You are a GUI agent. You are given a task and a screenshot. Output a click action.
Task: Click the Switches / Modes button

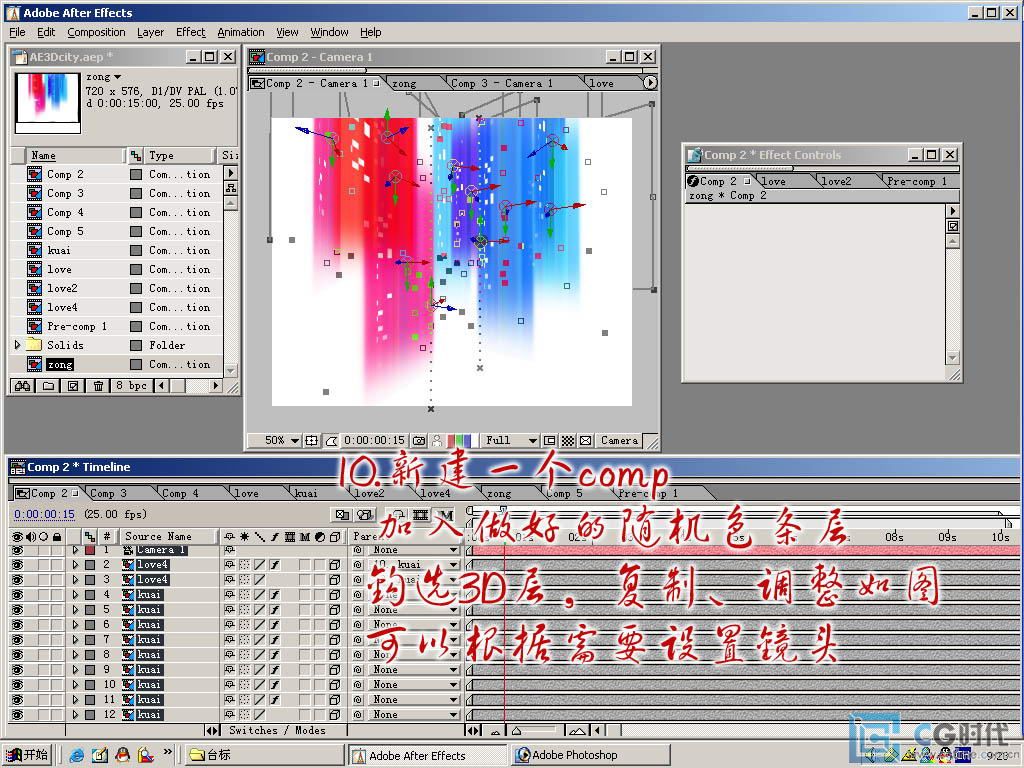[x=277, y=731]
